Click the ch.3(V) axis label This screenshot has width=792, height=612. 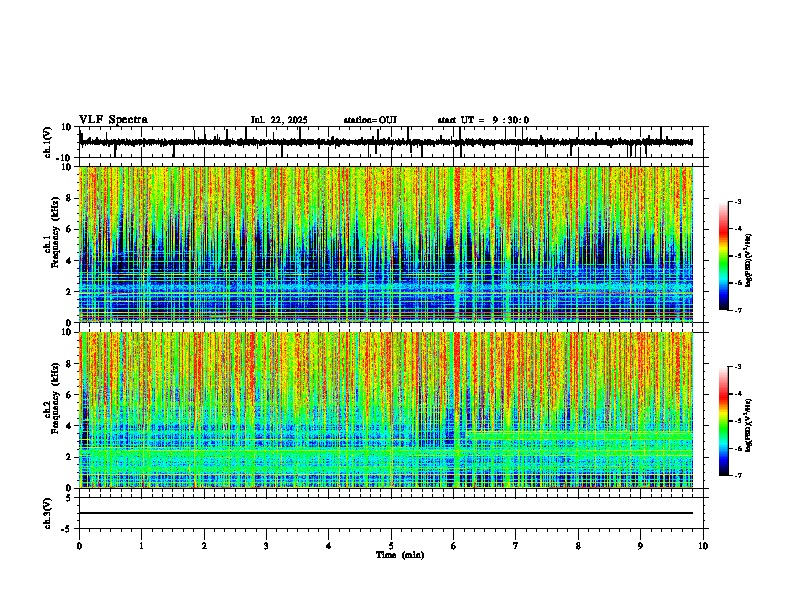[48, 513]
